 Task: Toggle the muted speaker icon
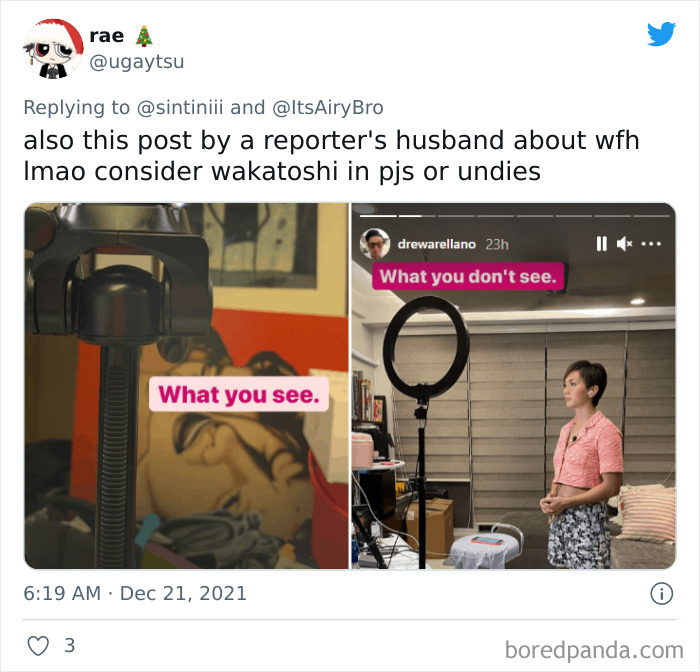[x=624, y=244]
